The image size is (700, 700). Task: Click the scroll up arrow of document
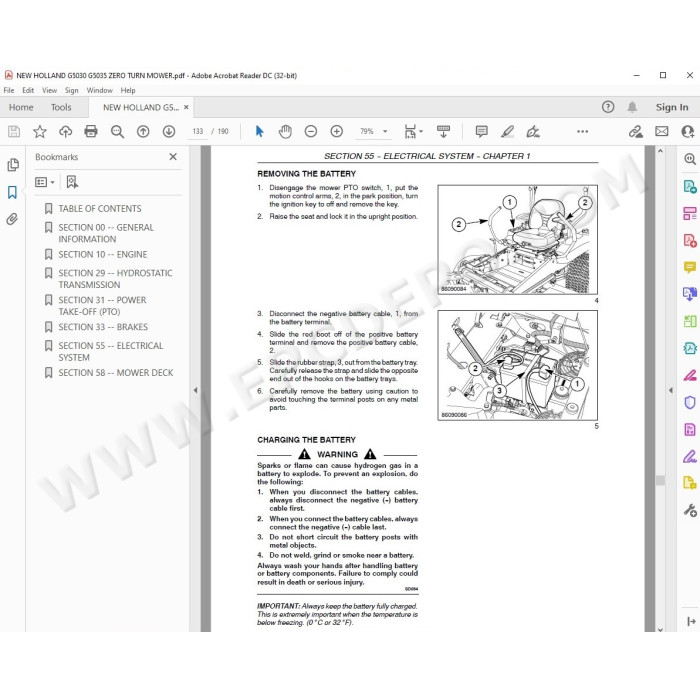click(x=660, y=151)
